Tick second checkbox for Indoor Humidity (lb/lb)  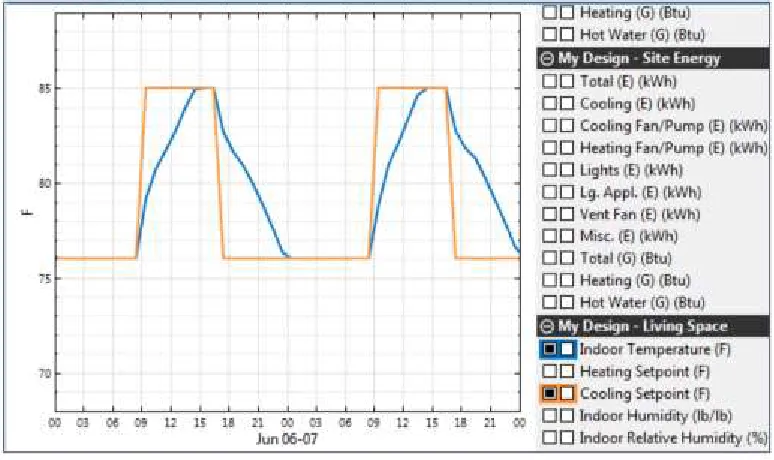[x=567, y=415]
